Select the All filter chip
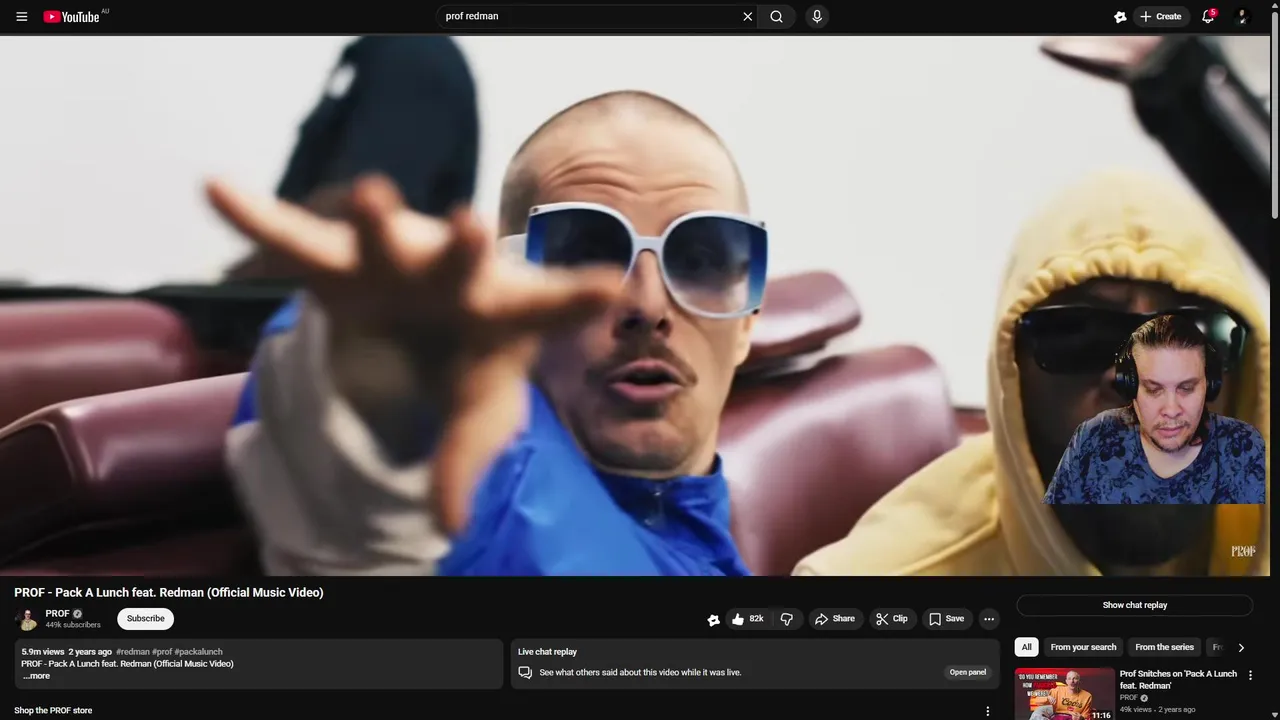1280x720 pixels. point(1026,647)
